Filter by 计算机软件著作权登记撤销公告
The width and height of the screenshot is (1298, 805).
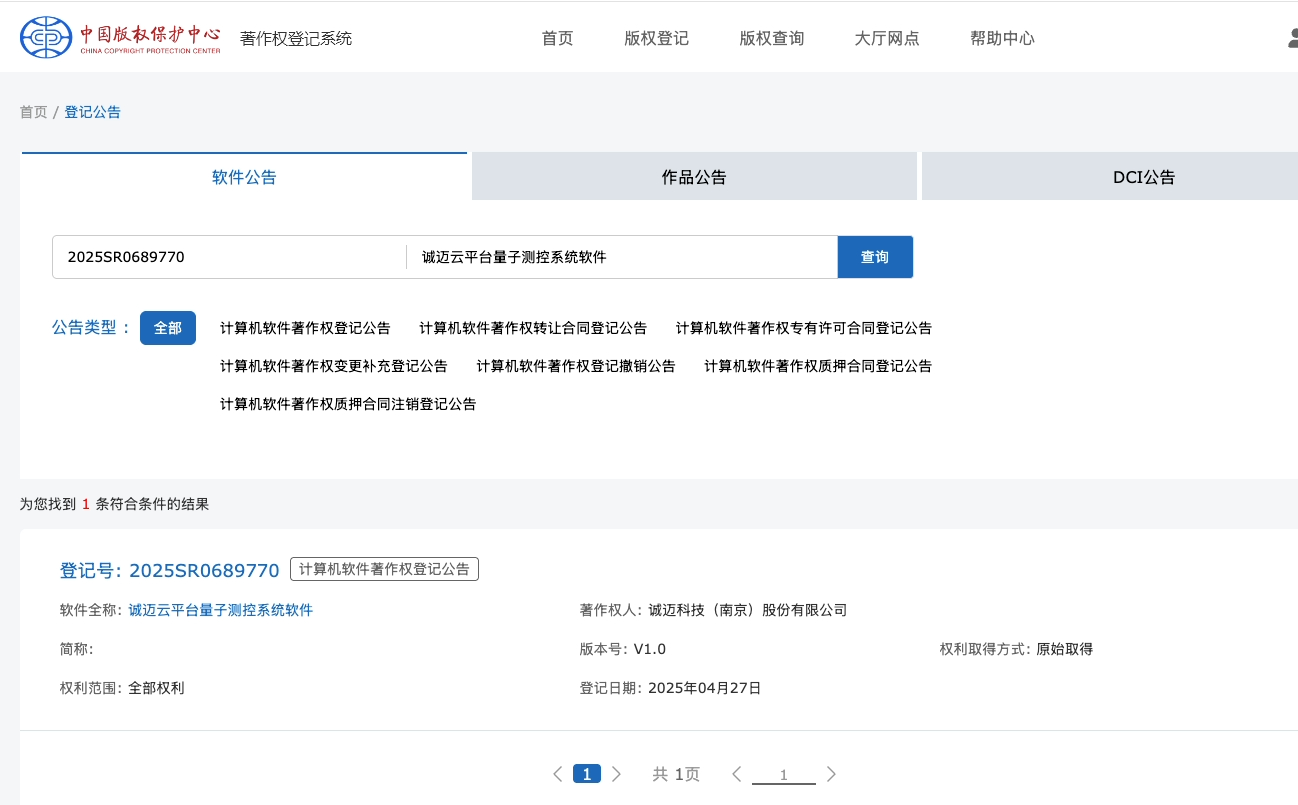coord(576,366)
